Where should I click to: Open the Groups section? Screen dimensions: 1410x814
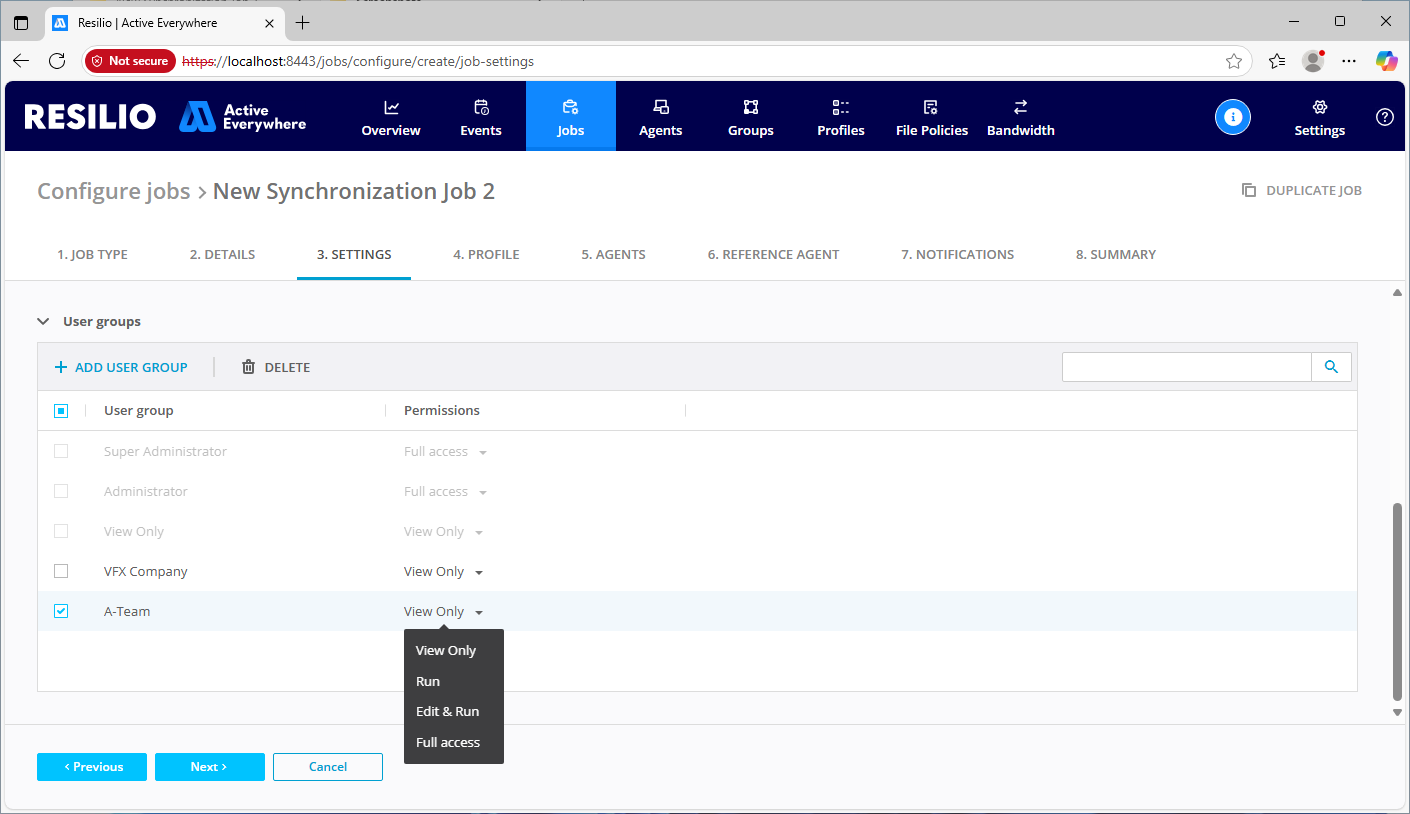click(751, 117)
